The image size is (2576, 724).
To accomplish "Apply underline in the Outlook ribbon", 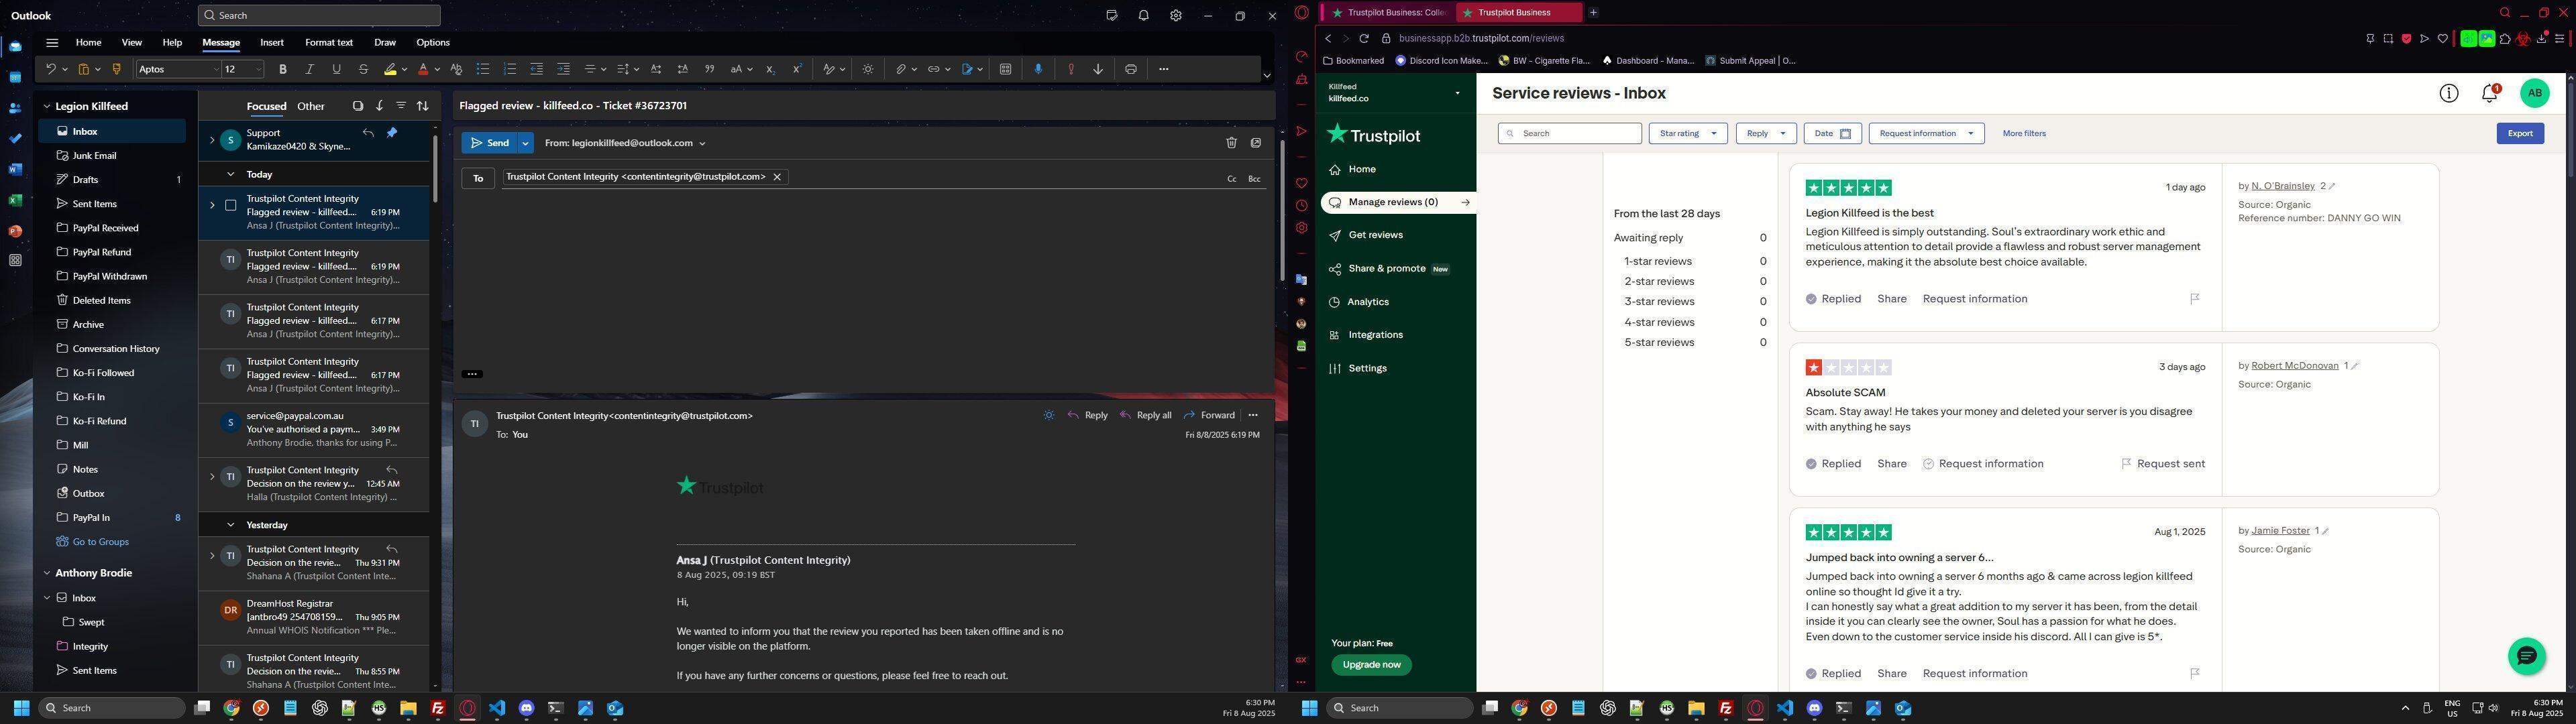I will pos(336,69).
